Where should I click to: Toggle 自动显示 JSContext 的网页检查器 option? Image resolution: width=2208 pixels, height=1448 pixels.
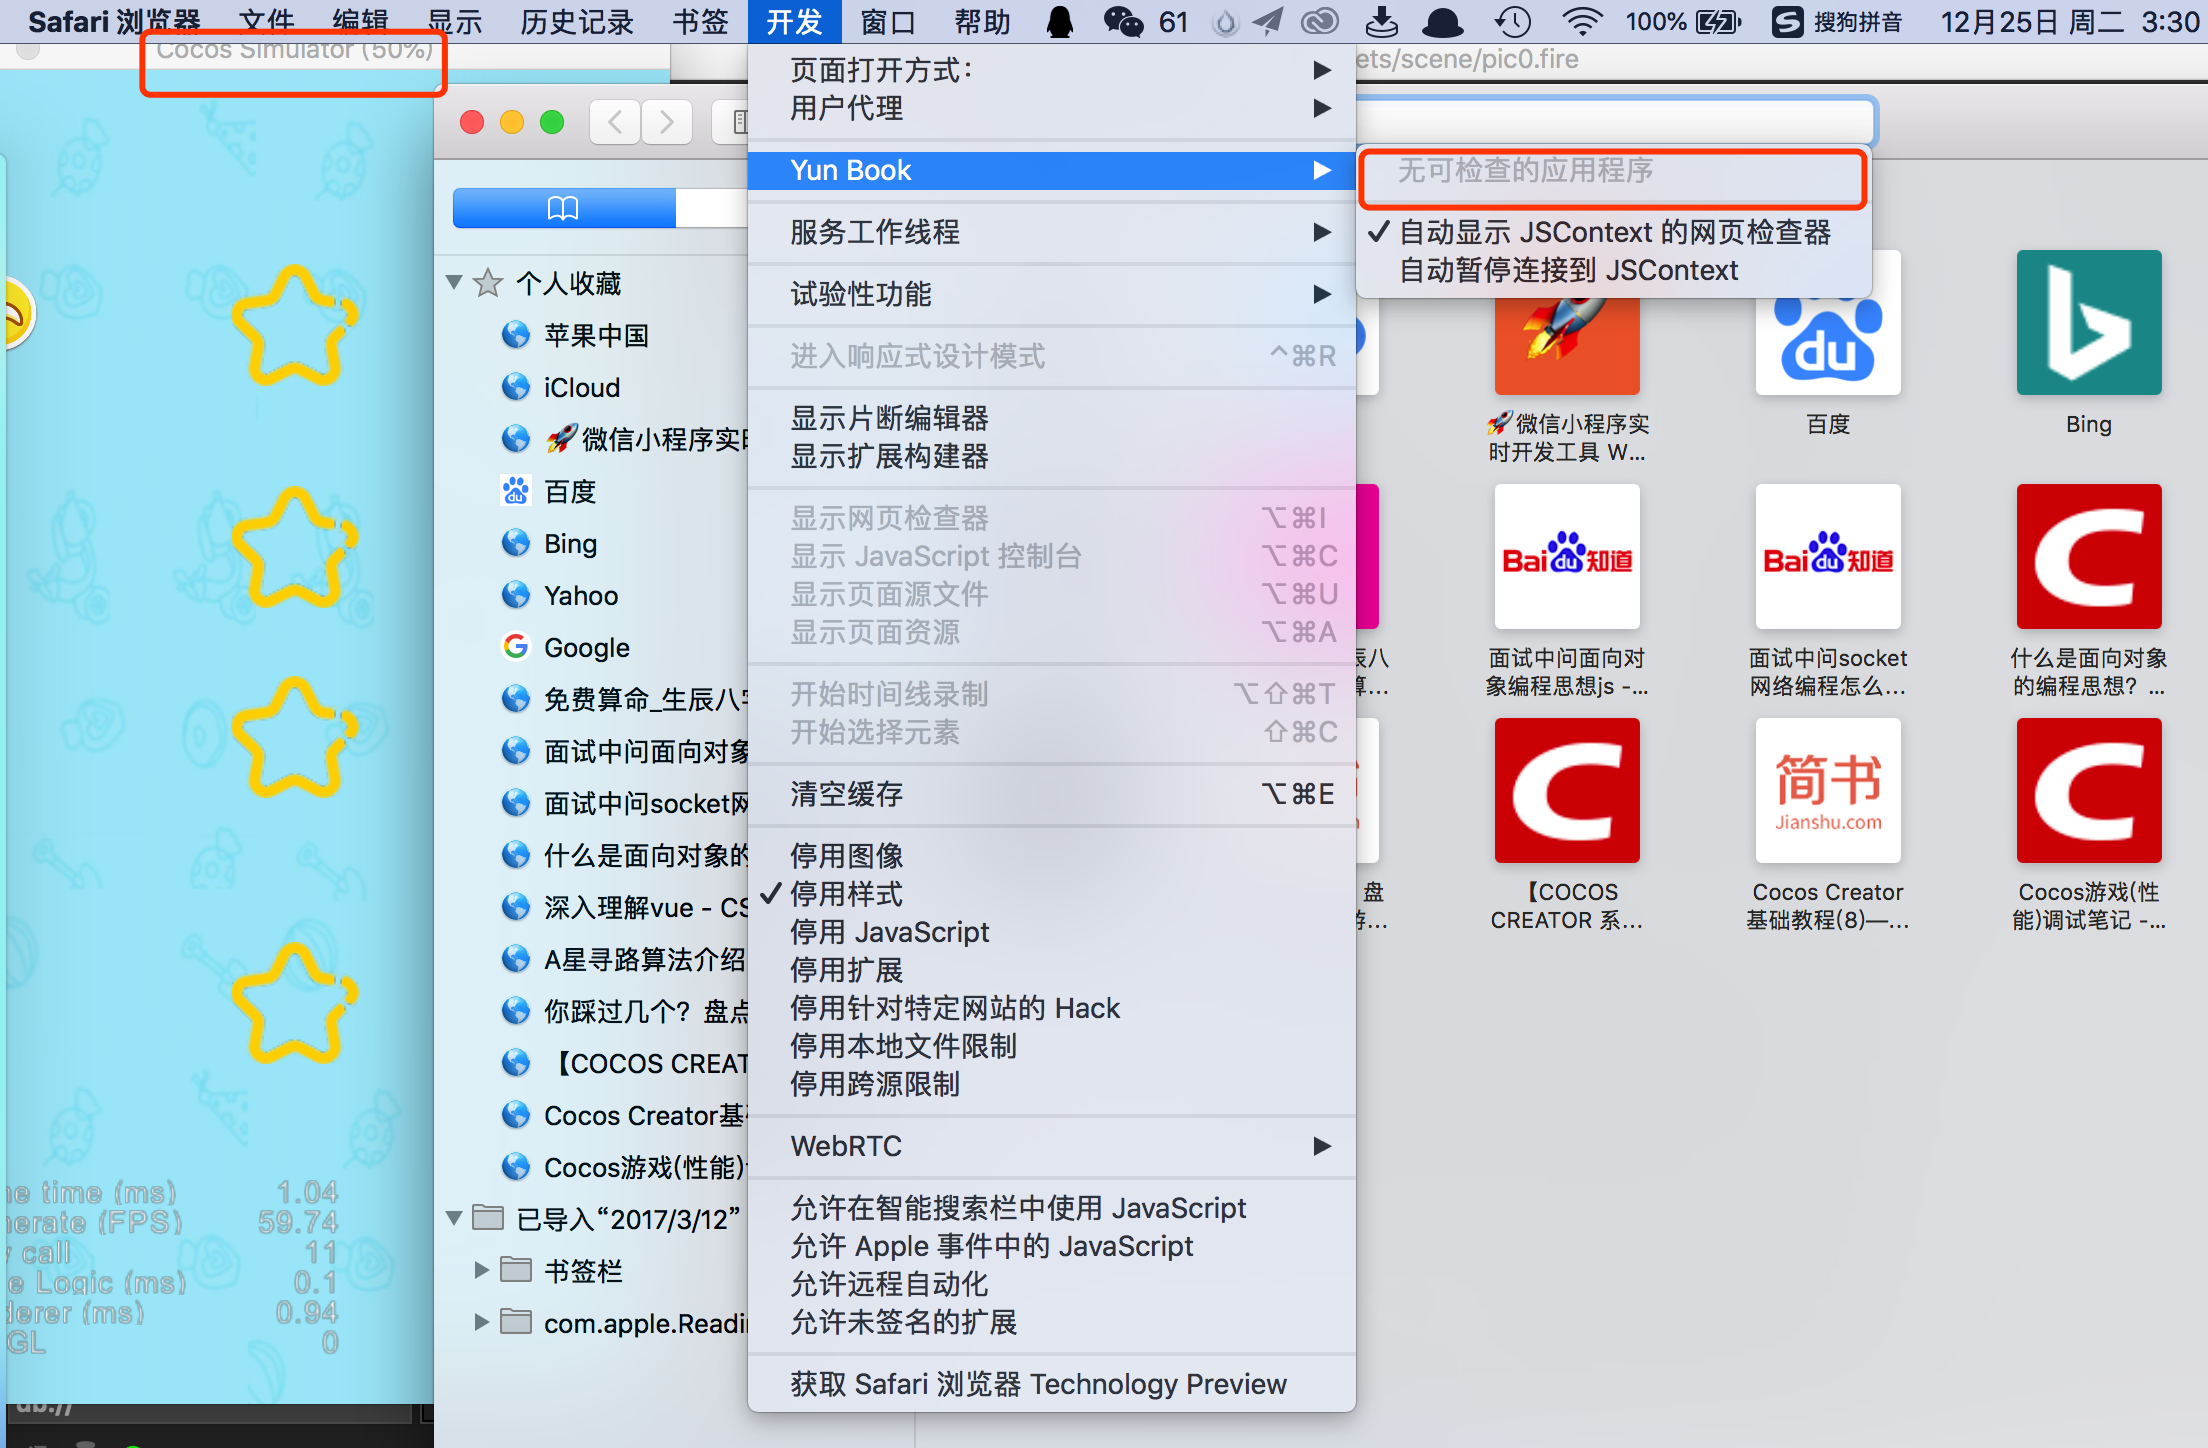1613,232
